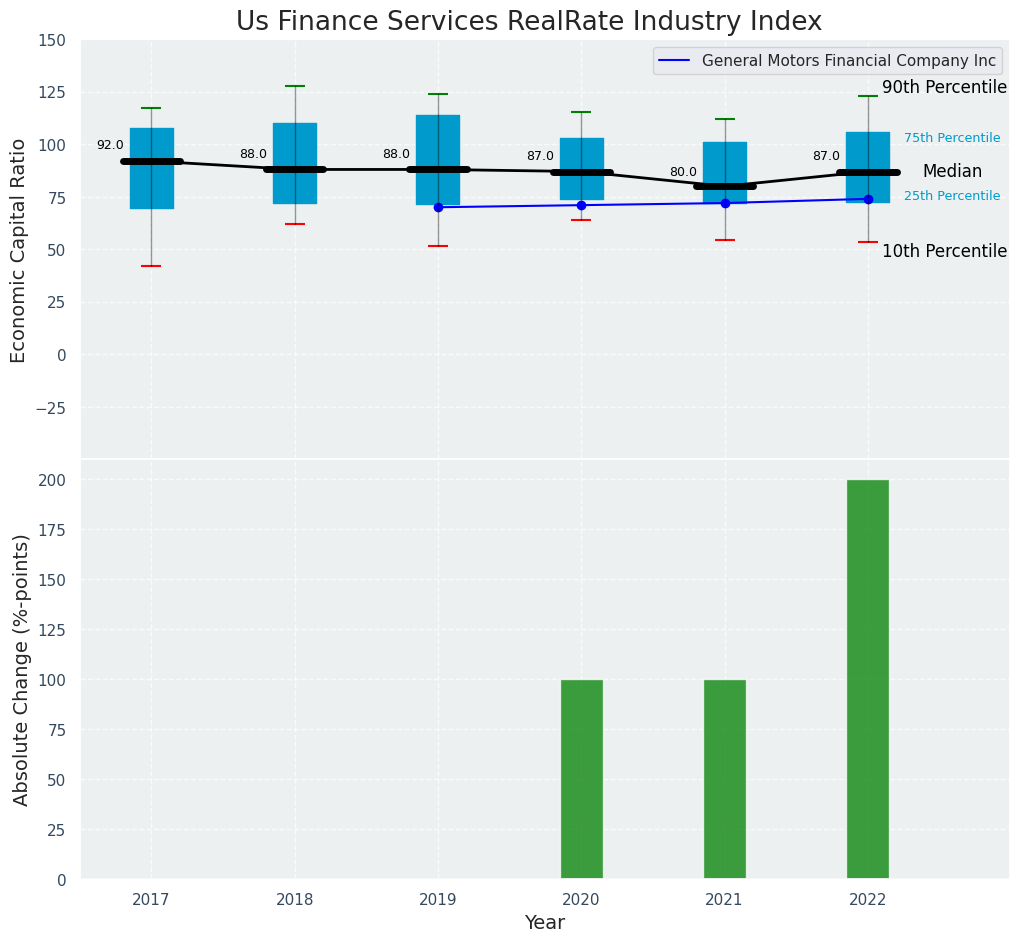The height and width of the screenshot is (942, 1019).
Task: Click the General Motors Financial legend label
Action: tap(848, 61)
